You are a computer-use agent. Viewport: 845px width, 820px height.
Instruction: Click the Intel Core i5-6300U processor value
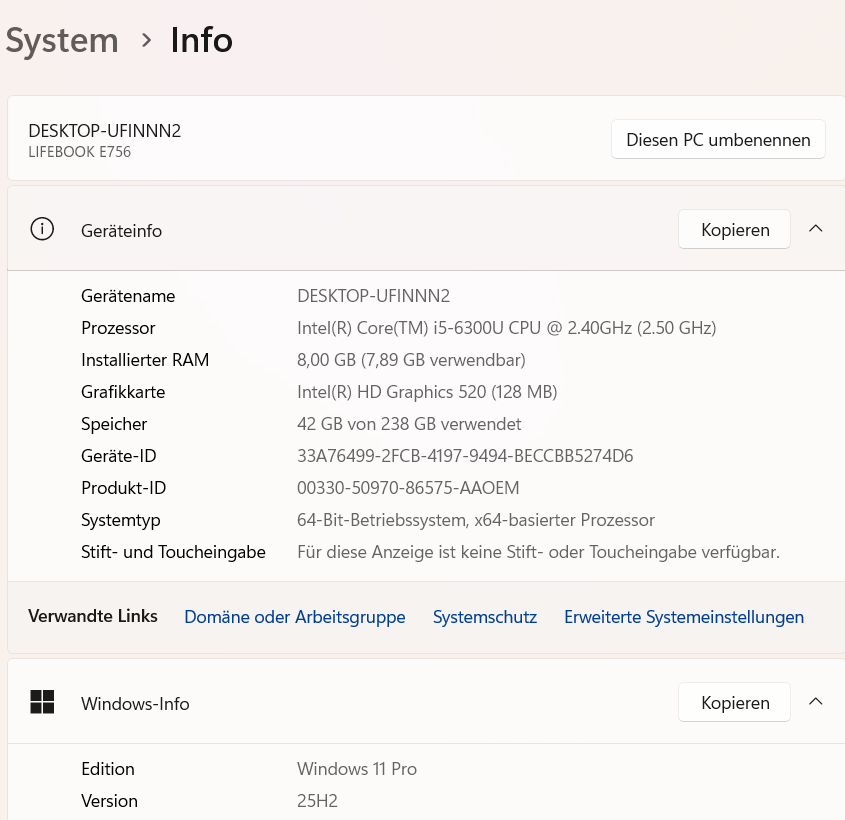tap(507, 328)
